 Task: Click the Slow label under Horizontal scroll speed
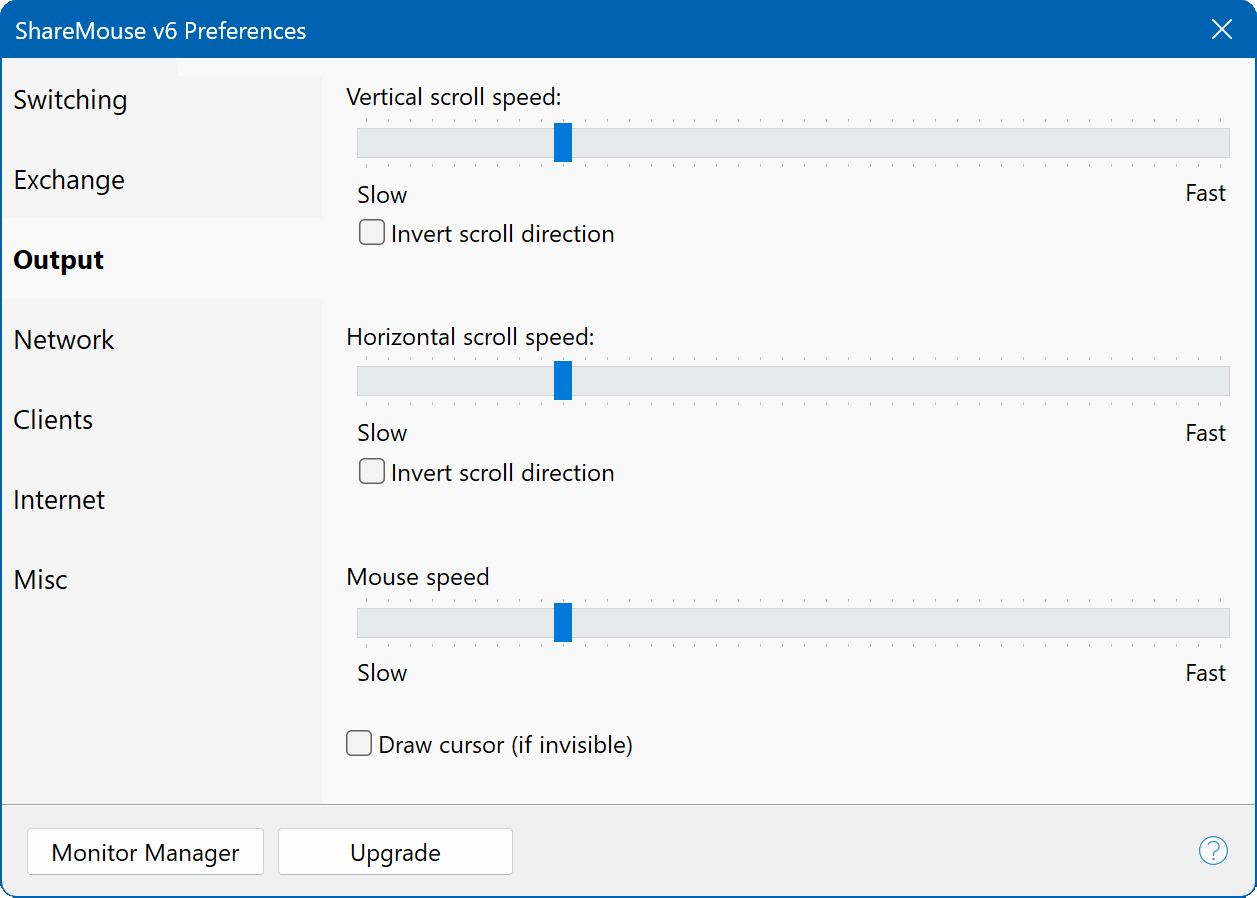[382, 433]
